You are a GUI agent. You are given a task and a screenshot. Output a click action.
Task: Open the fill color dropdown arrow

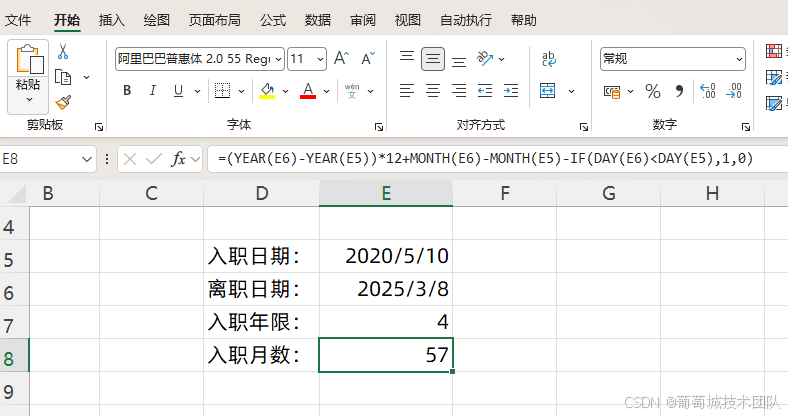285,91
